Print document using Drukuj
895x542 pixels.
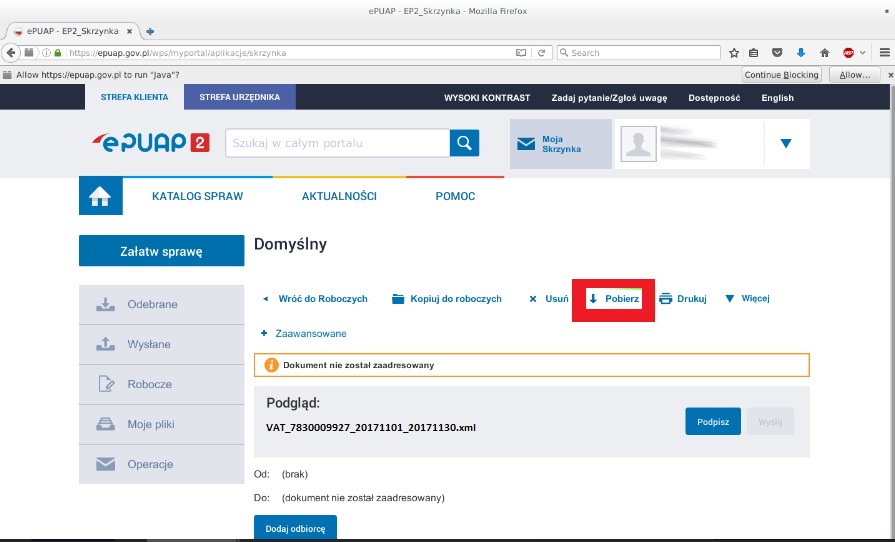(683, 299)
